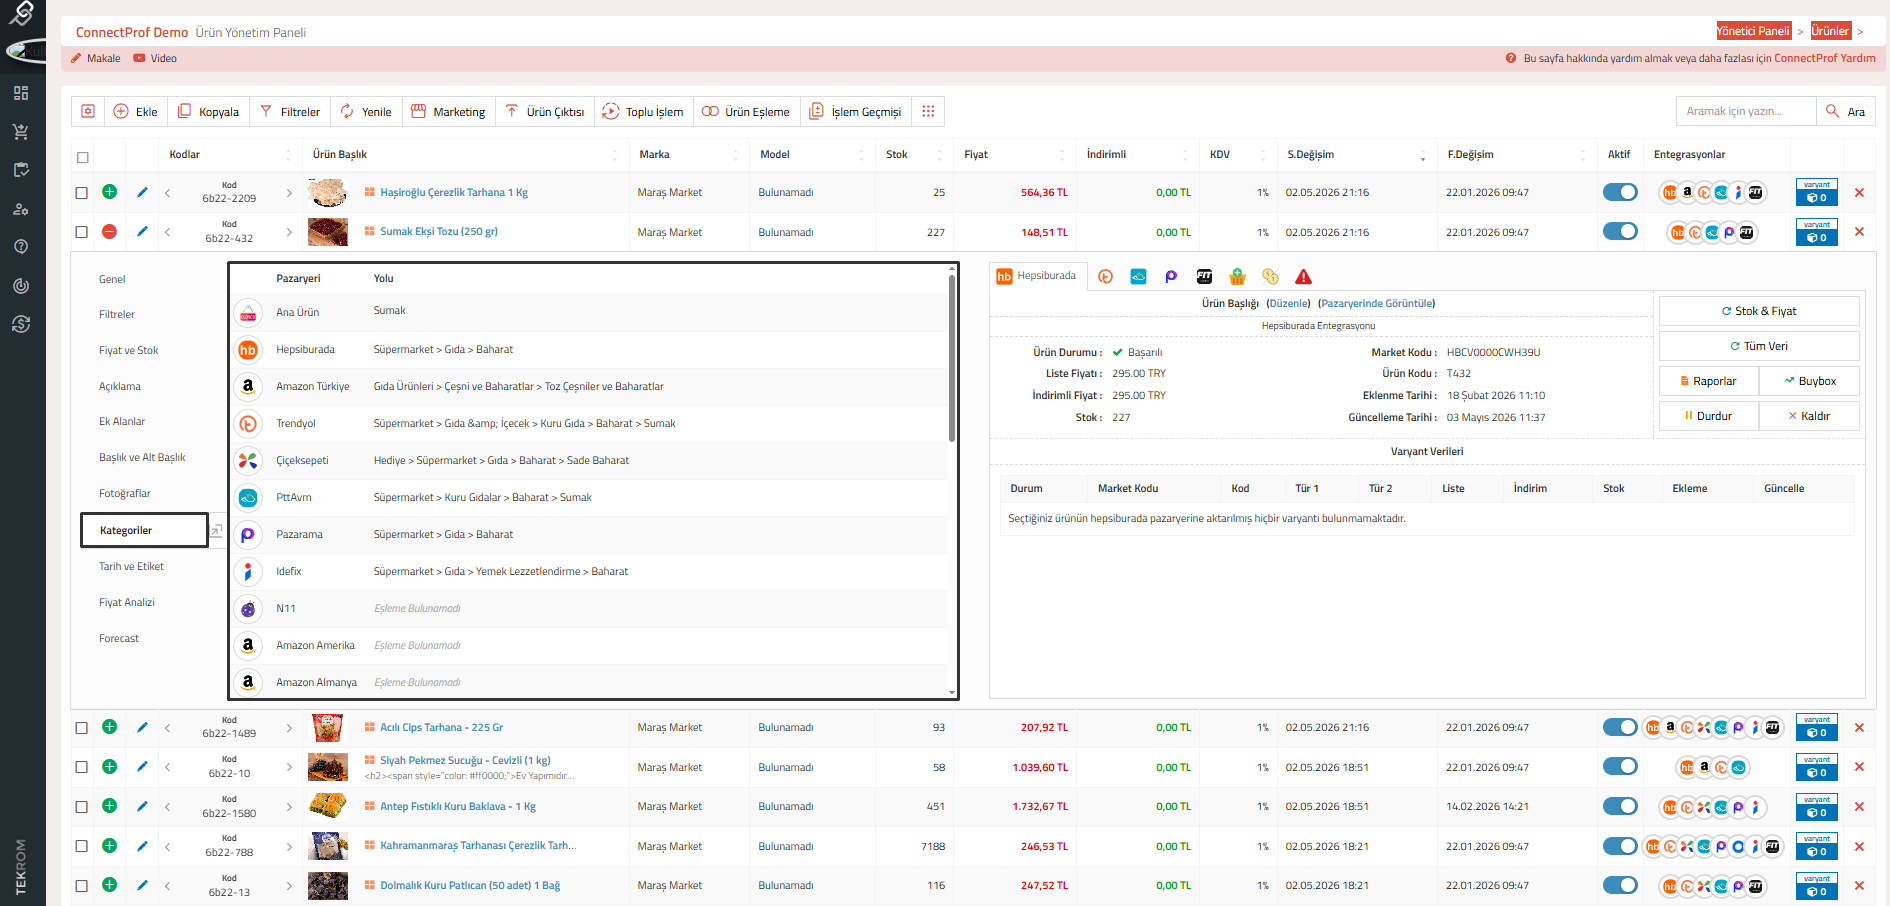Screen dimensions: 1890x906
Task: Click the coins icon tab in the integration panel
Action: [1270, 277]
